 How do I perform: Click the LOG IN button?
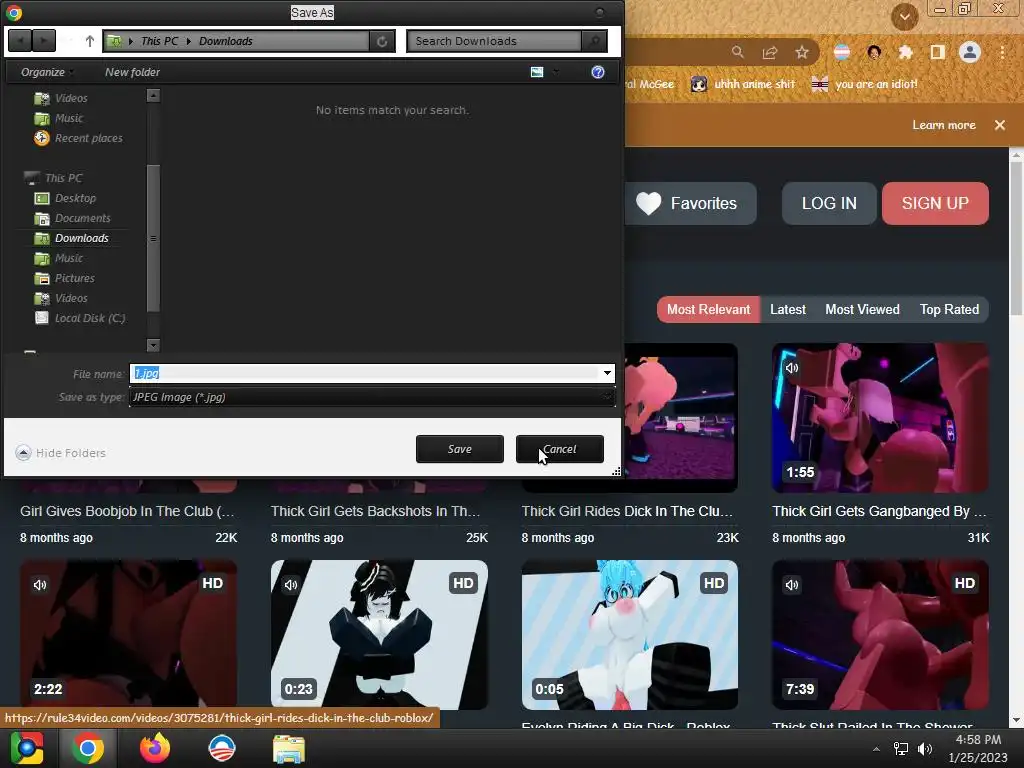pos(829,203)
